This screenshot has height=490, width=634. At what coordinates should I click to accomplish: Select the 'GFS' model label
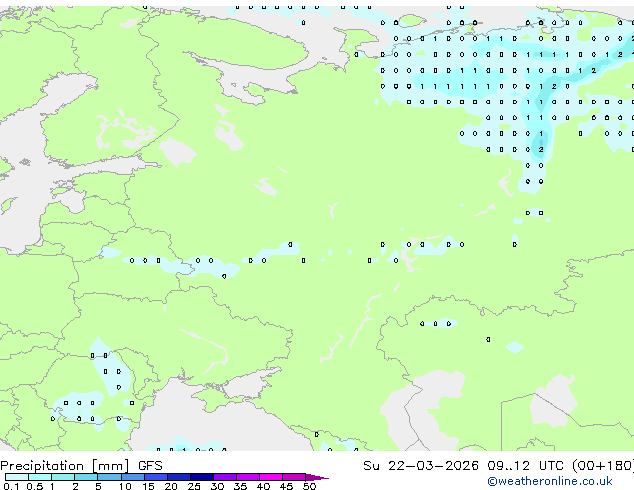[x=150, y=466]
